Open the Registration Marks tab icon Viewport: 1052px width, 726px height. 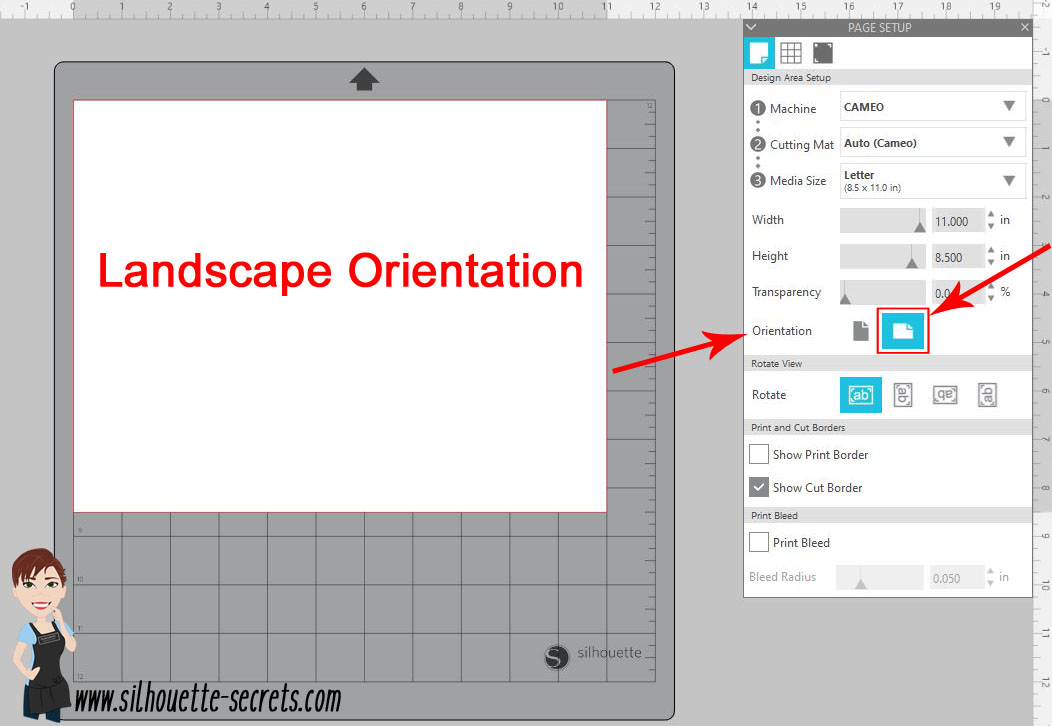[822, 53]
